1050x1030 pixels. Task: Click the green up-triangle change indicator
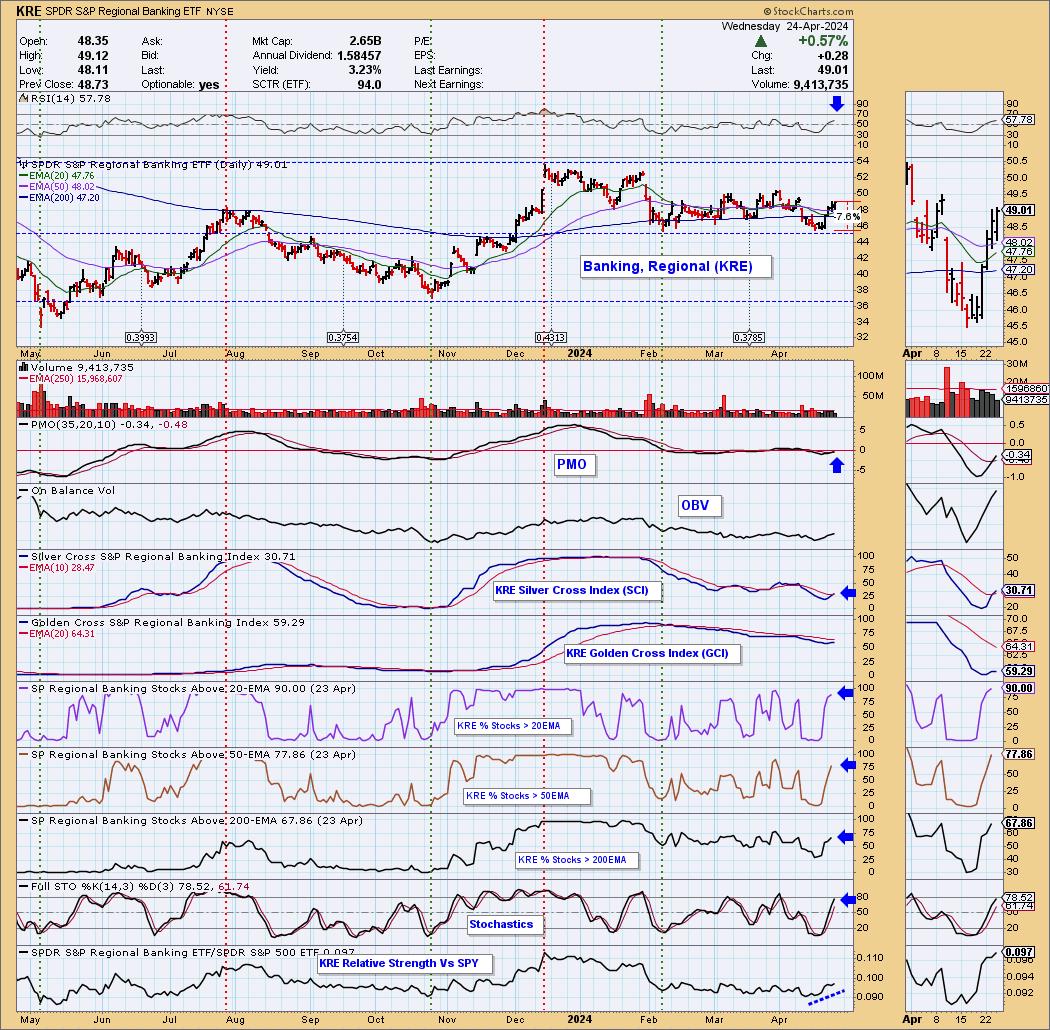click(x=761, y=42)
